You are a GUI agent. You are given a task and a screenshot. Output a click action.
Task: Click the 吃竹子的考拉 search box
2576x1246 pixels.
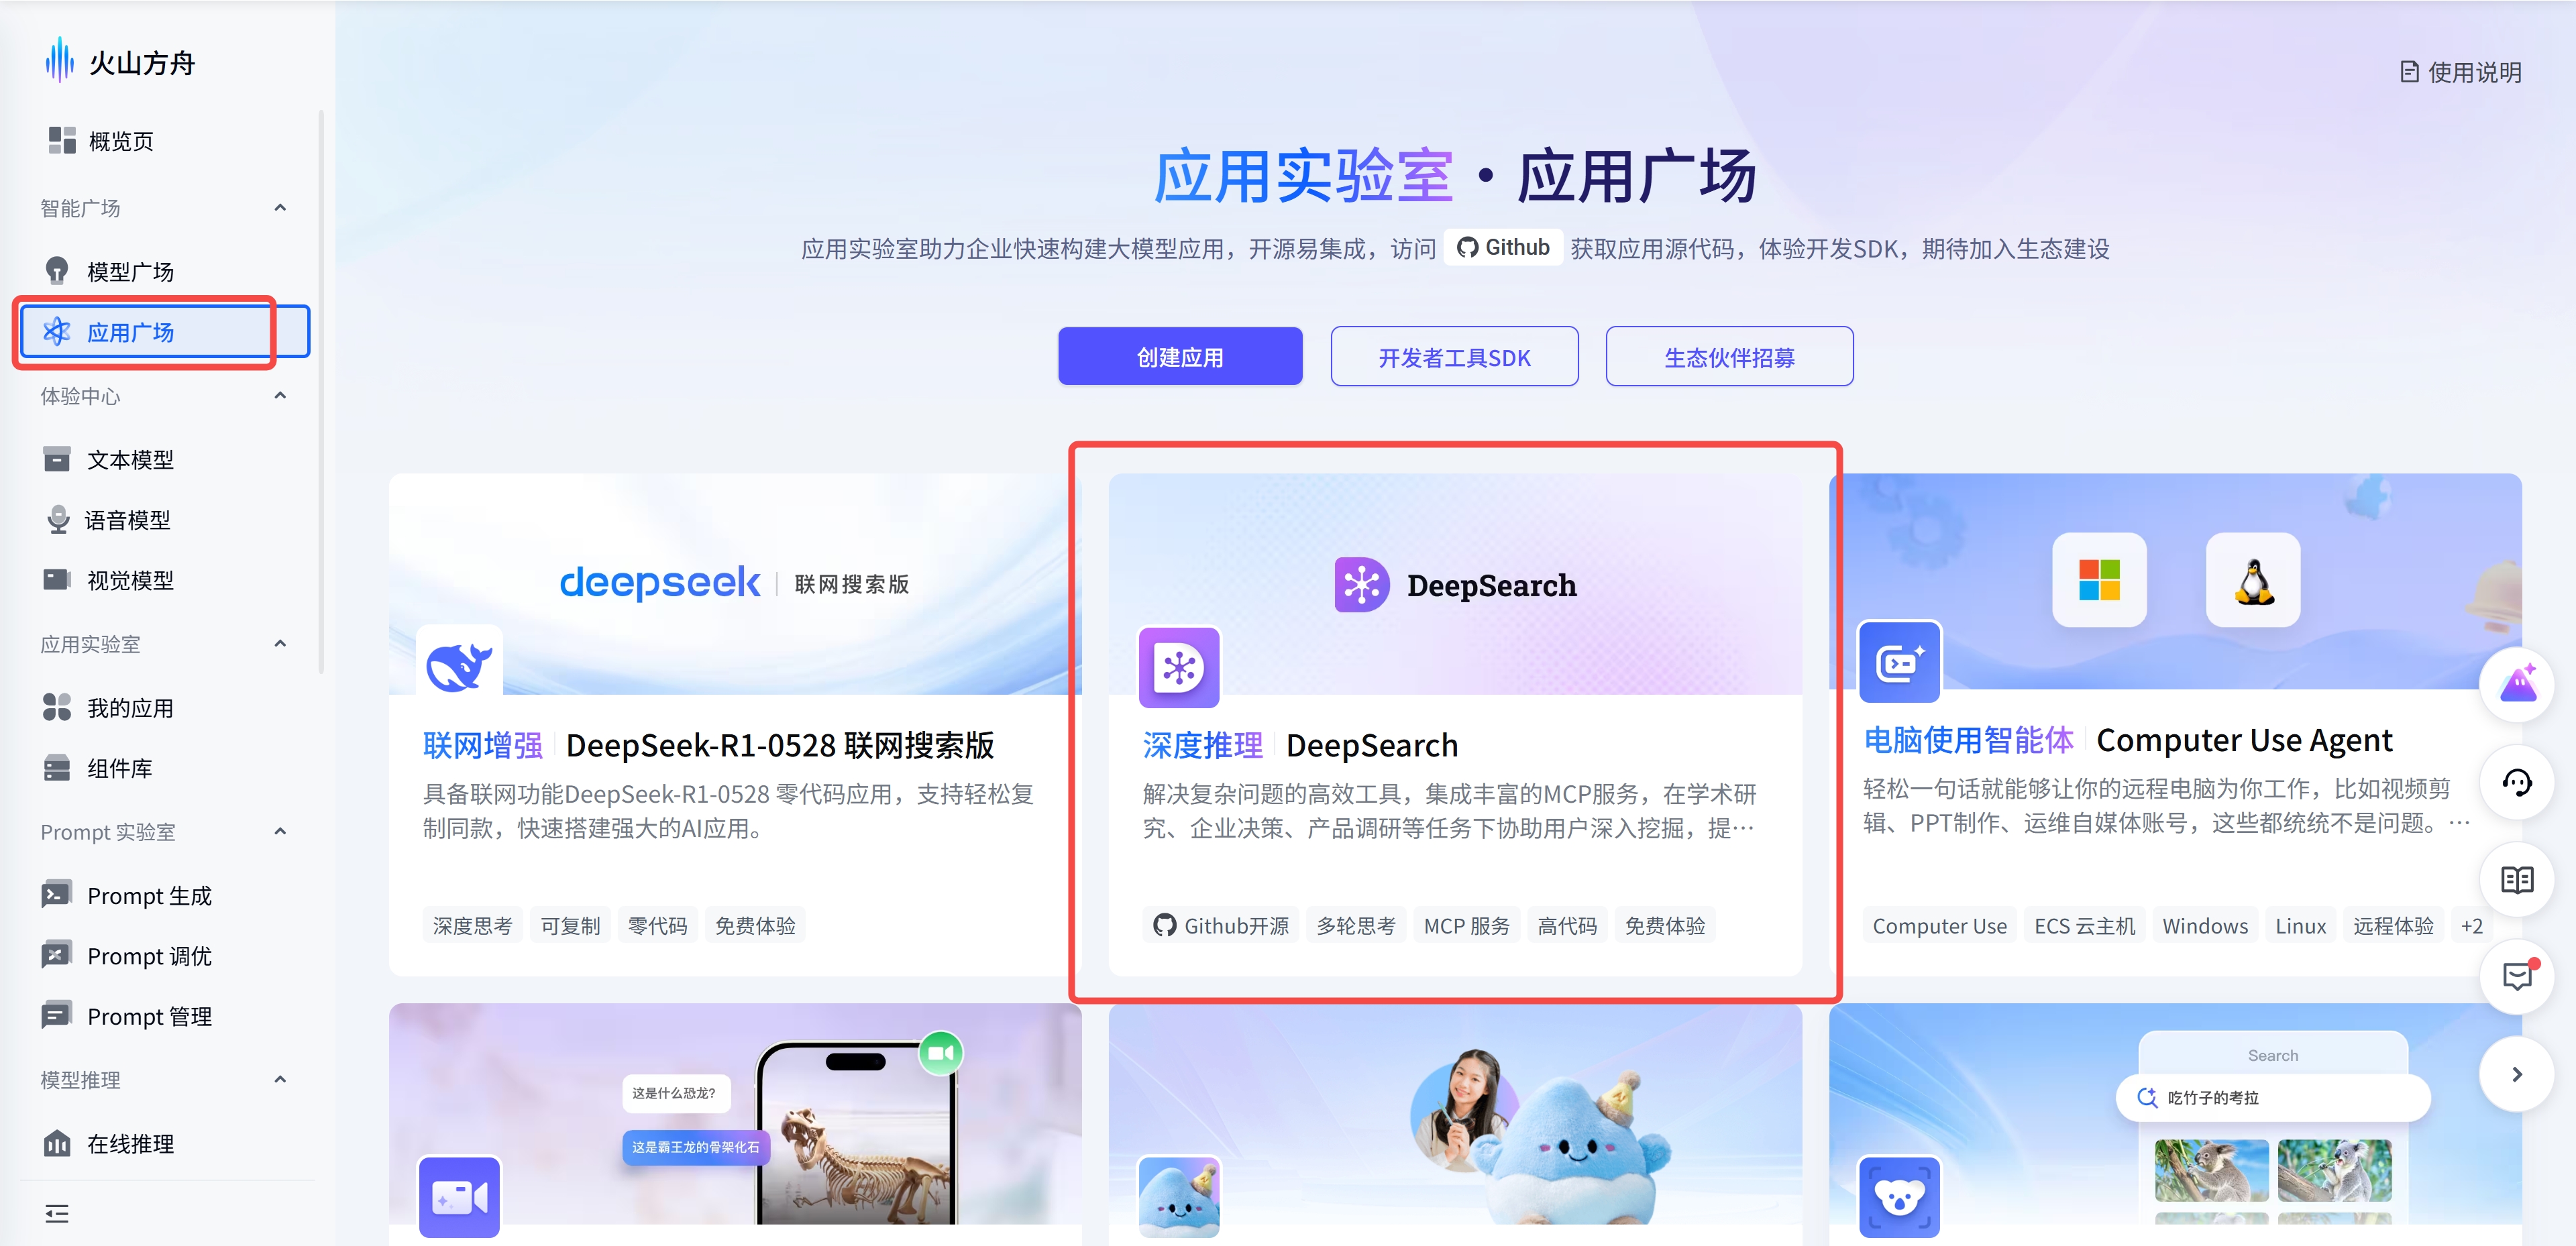click(2272, 1097)
